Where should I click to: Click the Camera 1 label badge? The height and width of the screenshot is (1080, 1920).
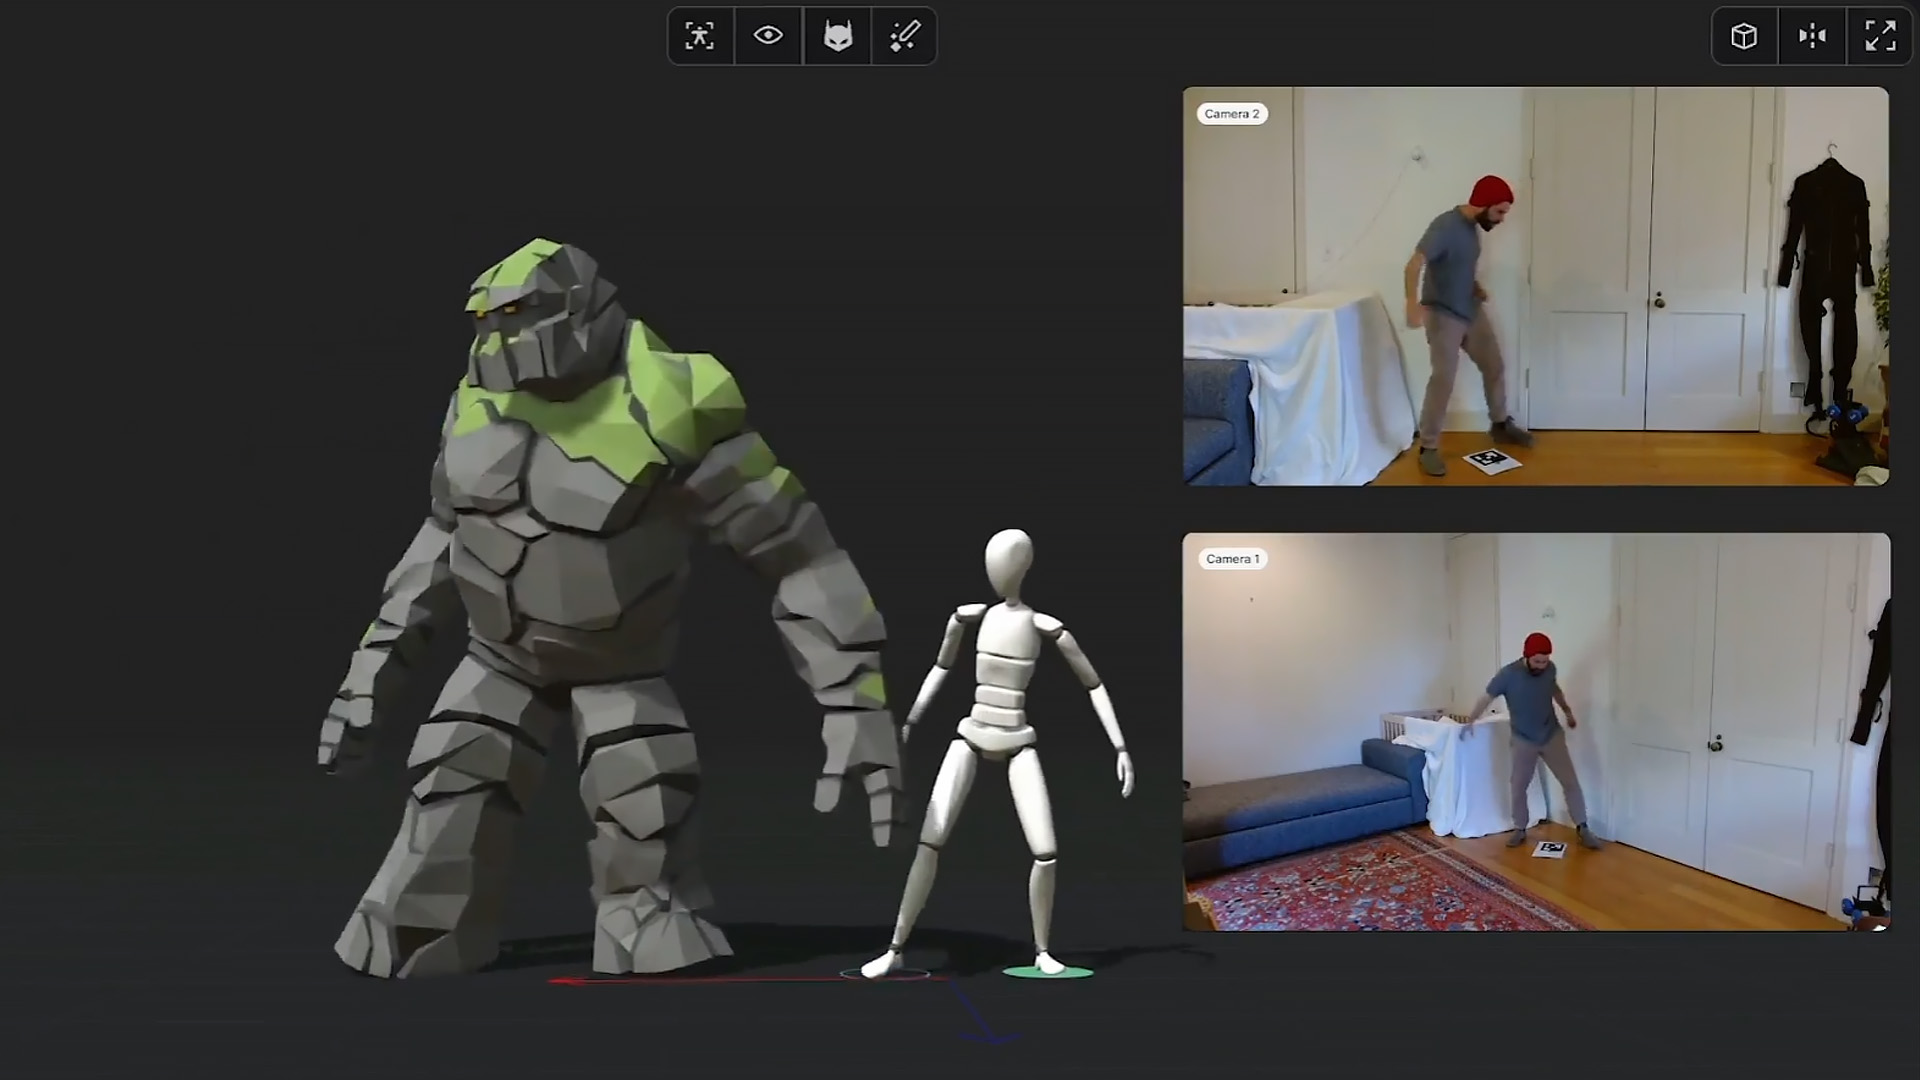pyautogui.click(x=1232, y=559)
